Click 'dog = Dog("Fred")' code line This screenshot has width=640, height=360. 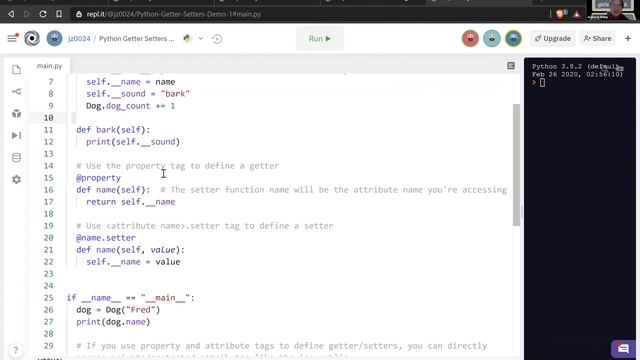(118, 310)
